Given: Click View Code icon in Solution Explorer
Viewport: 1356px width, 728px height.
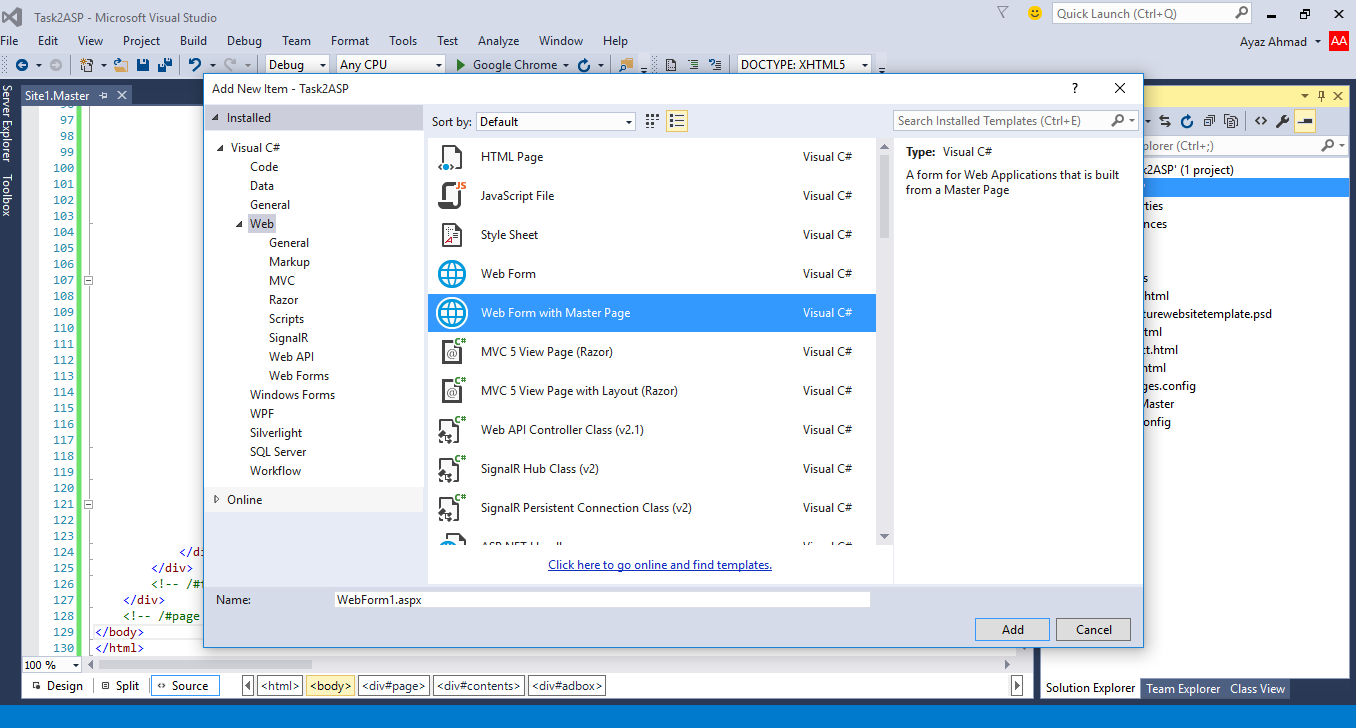Looking at the screenshot, I should pyautogui.click(x=1261, y=121).
